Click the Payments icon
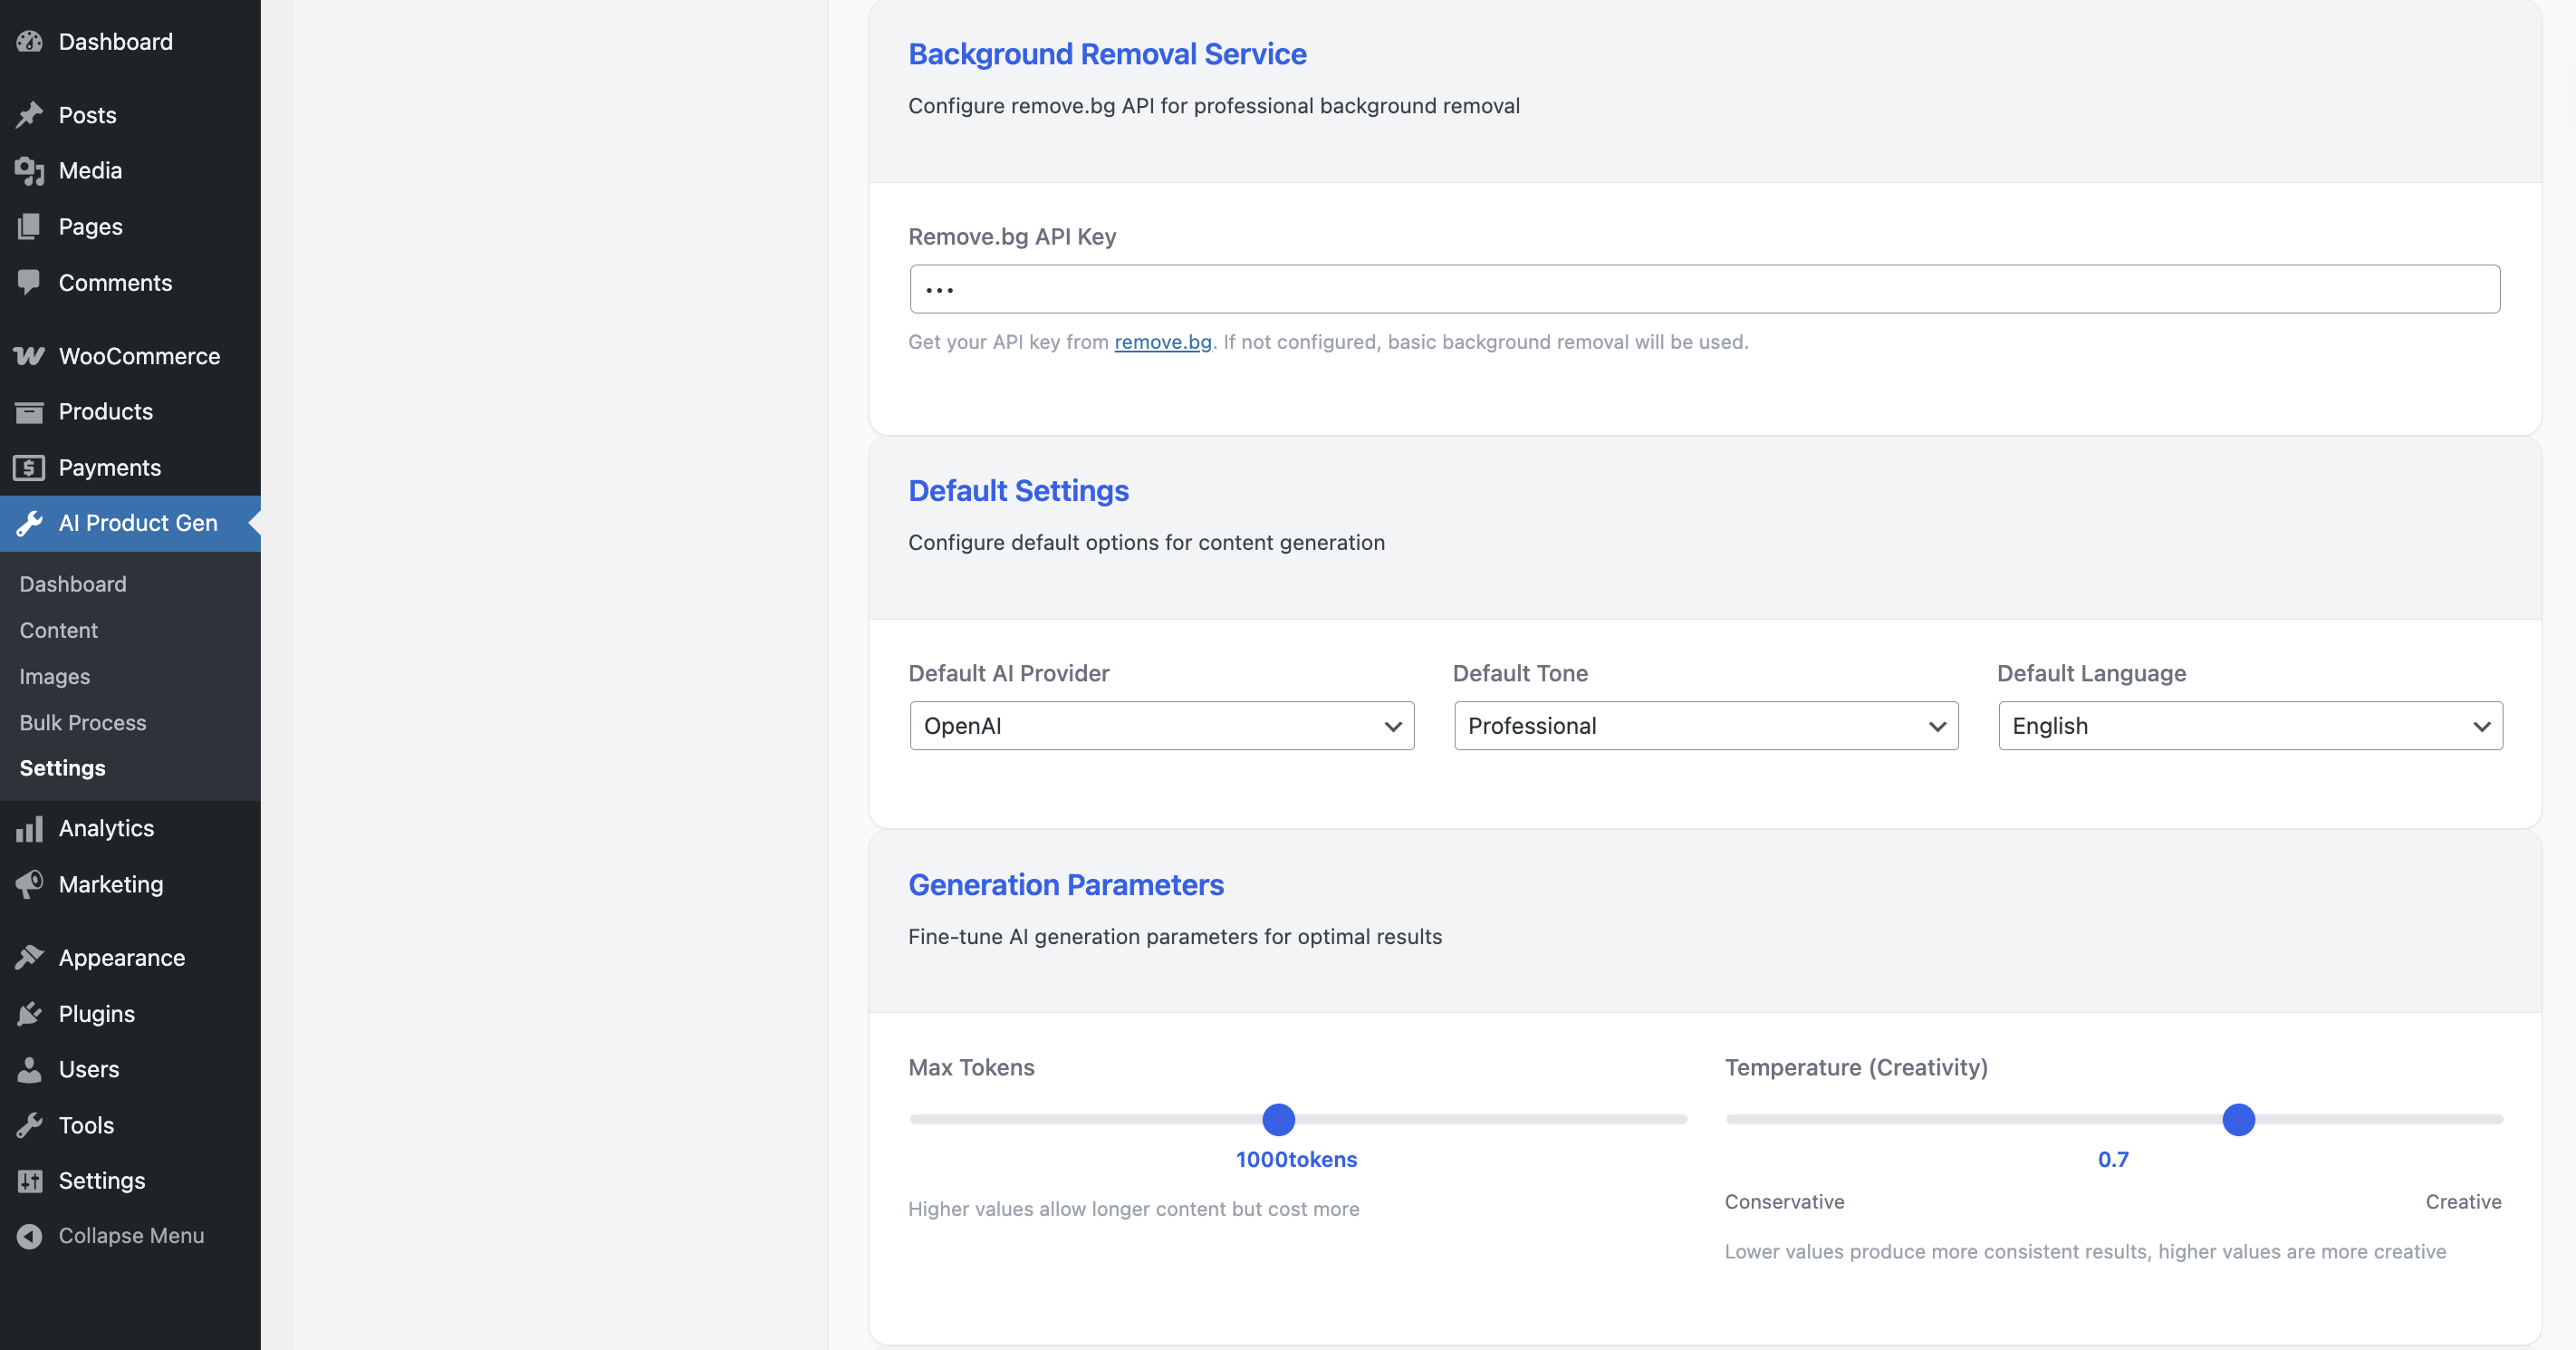This screenshot has width=2576, height=1350. click(29, 467)
